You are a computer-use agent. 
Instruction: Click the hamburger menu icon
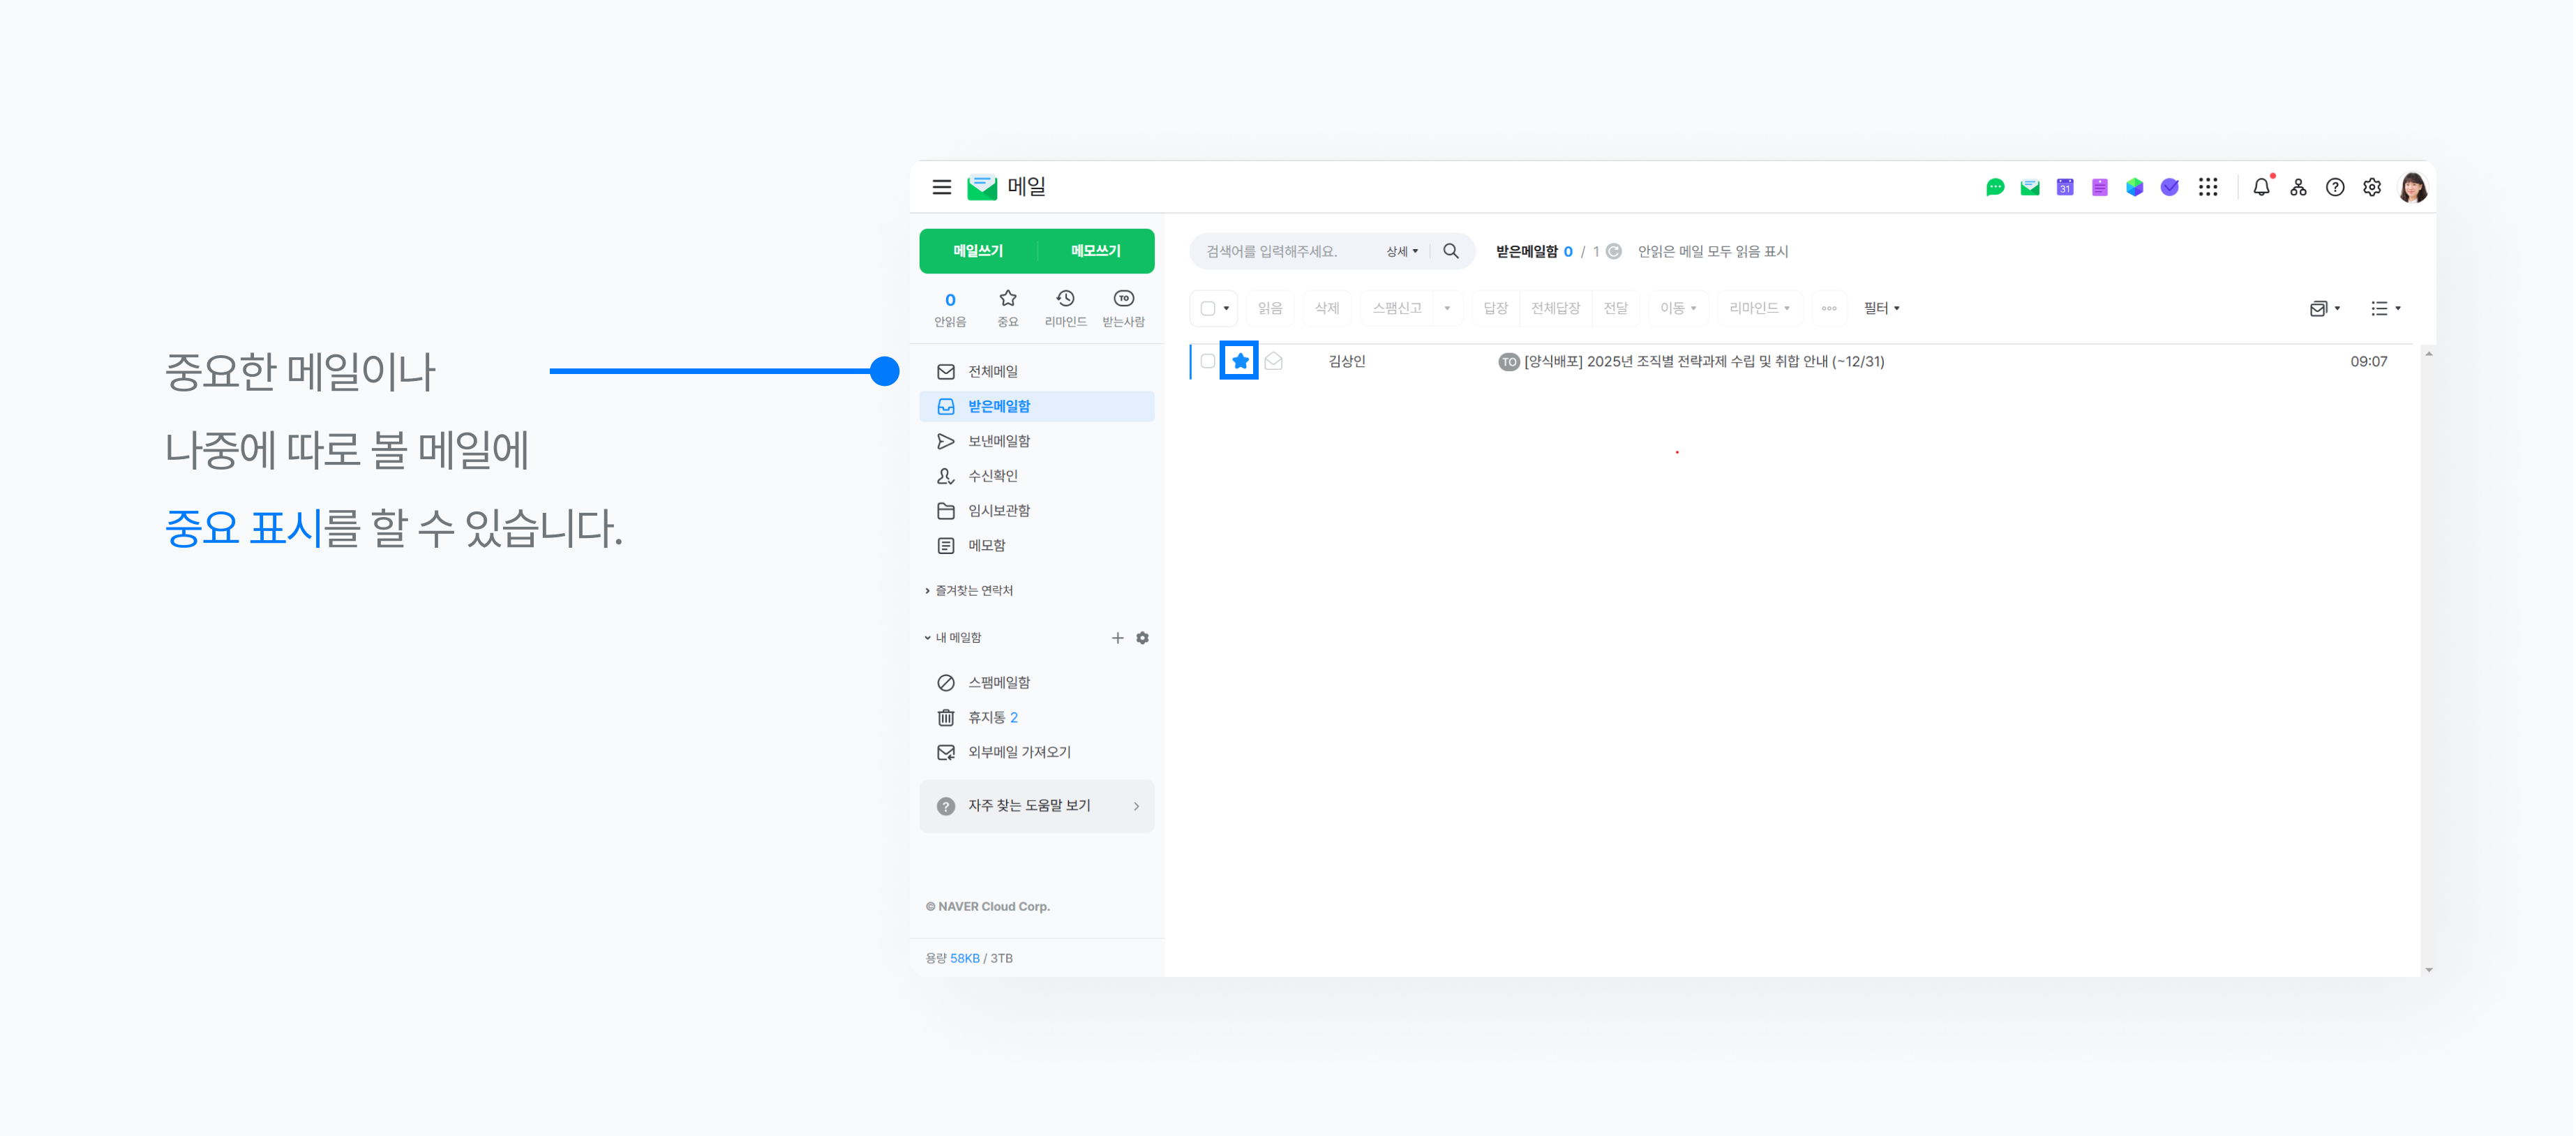[941, 187]
